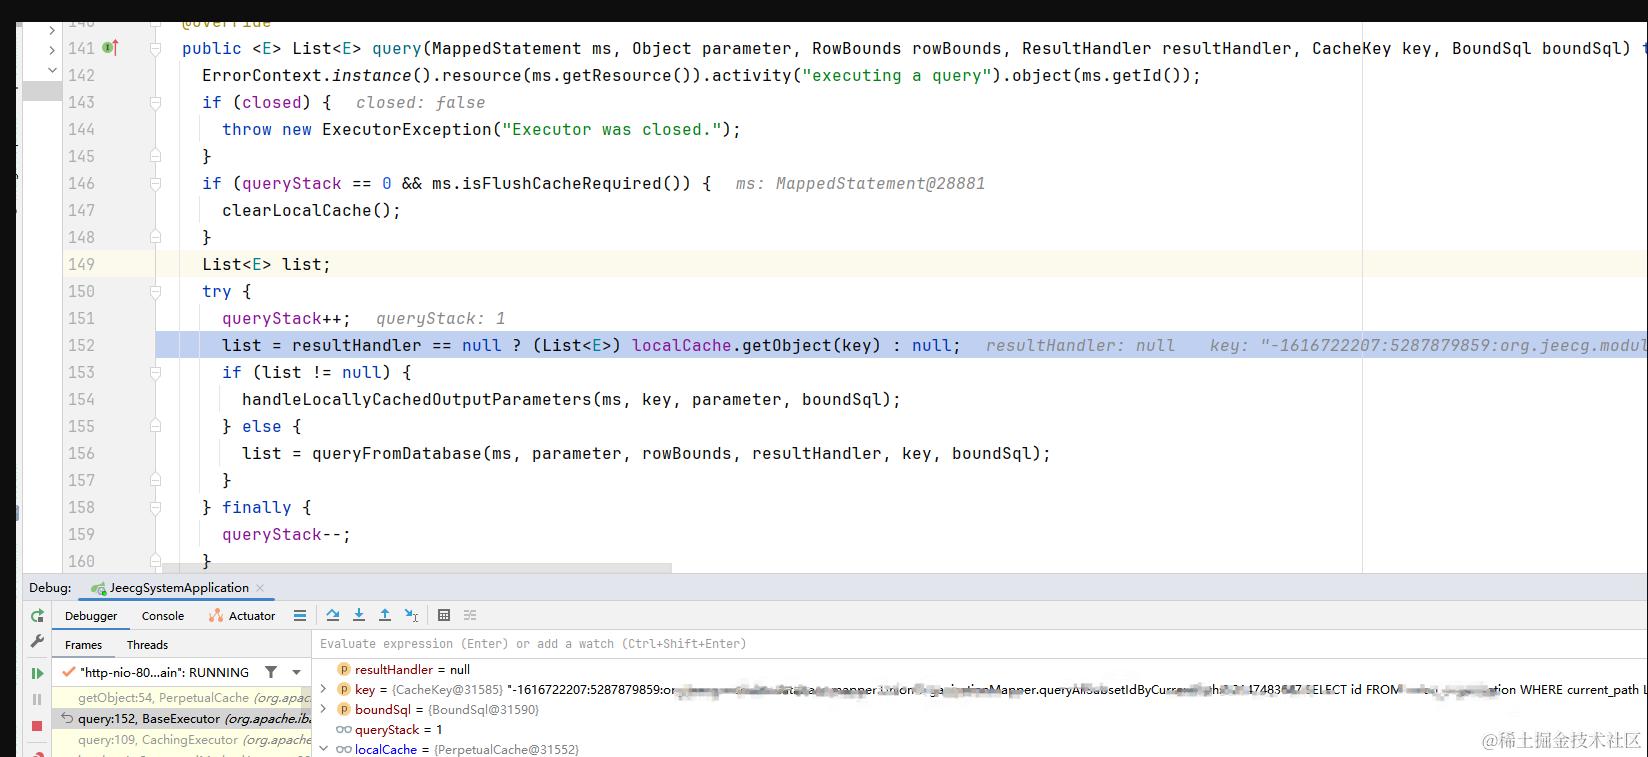Click ErrorContext on line 142
Screen dimensions: 1648x757
[x=262, y=75]
